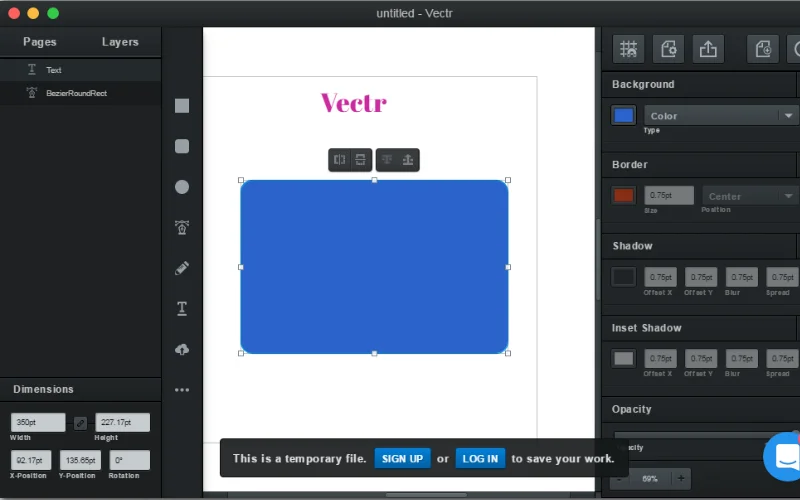Open the gray Inset Shadow color swatch
The image size is (800, 500).
[x=623, y=358]
